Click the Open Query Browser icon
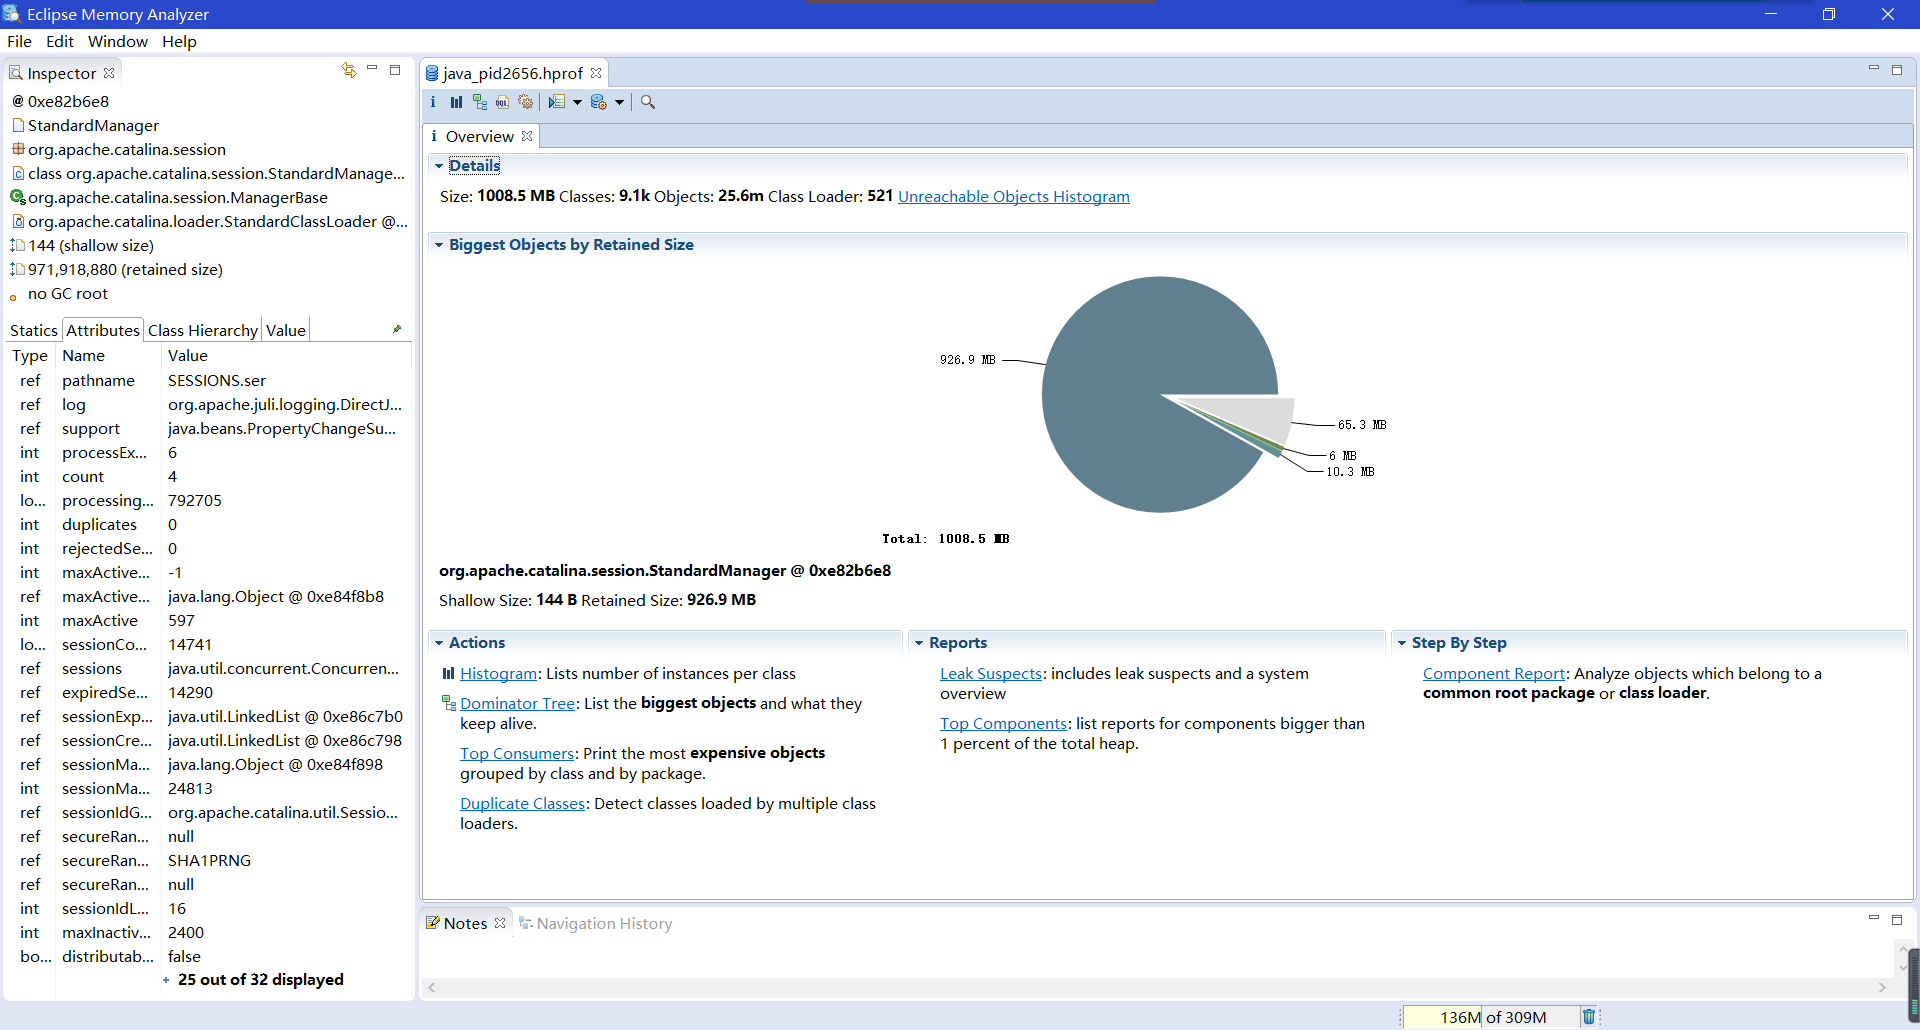1920x1030 pixels. tap(599, 102)
